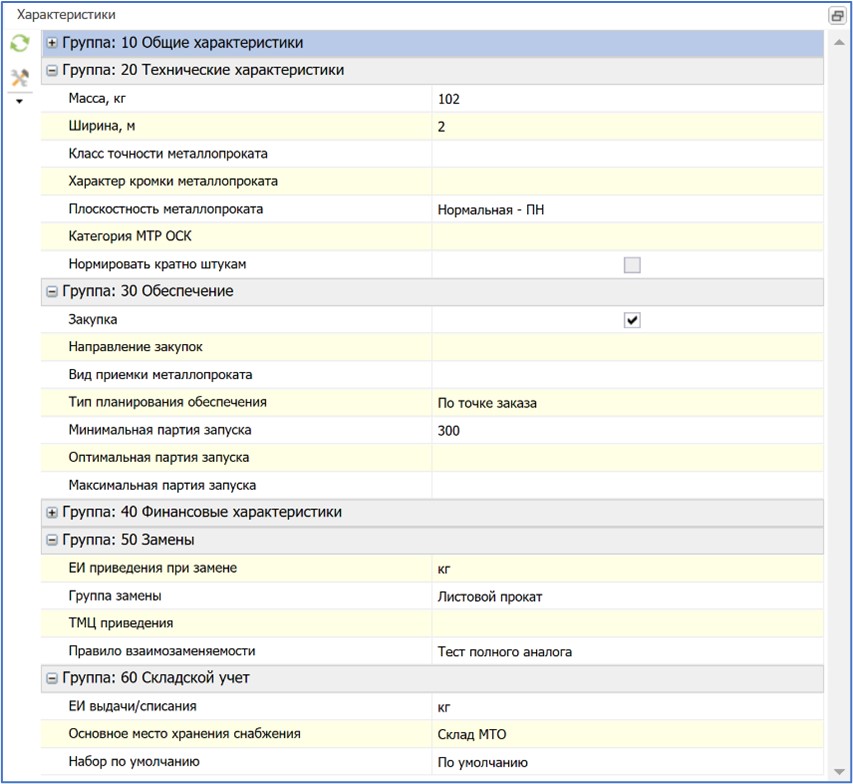Uncheck the 'Закупка' checkbox
The image size is (853, 784).
pyautogui.click(x=631, y=320)
